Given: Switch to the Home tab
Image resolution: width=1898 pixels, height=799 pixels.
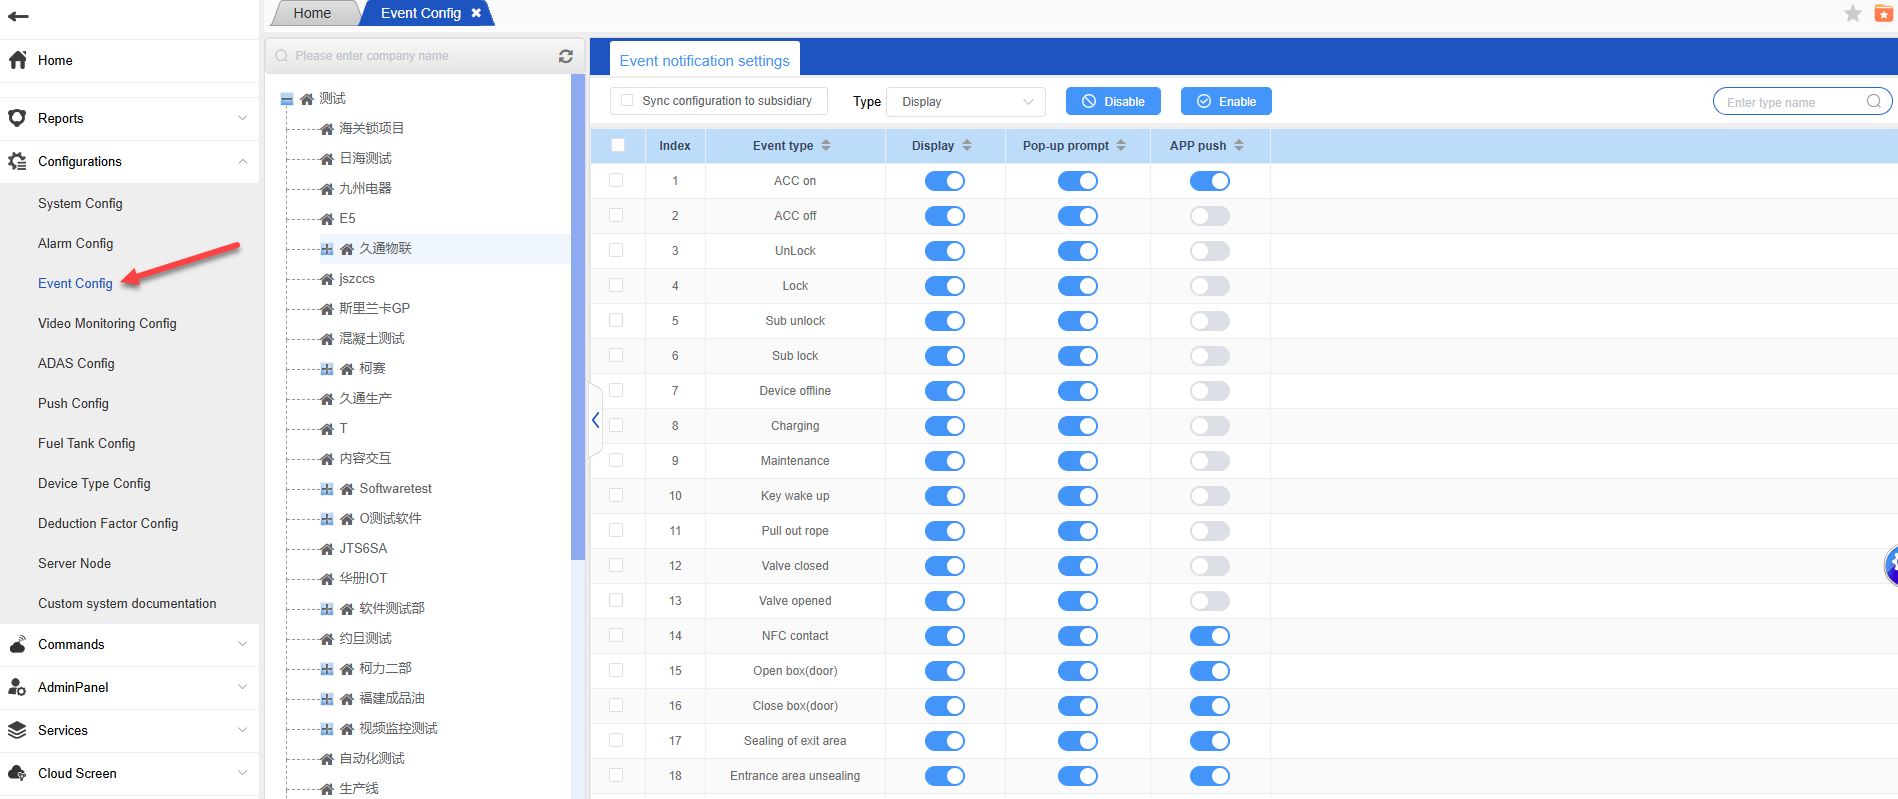Looking at the screenshot, I should pos(312,13).
